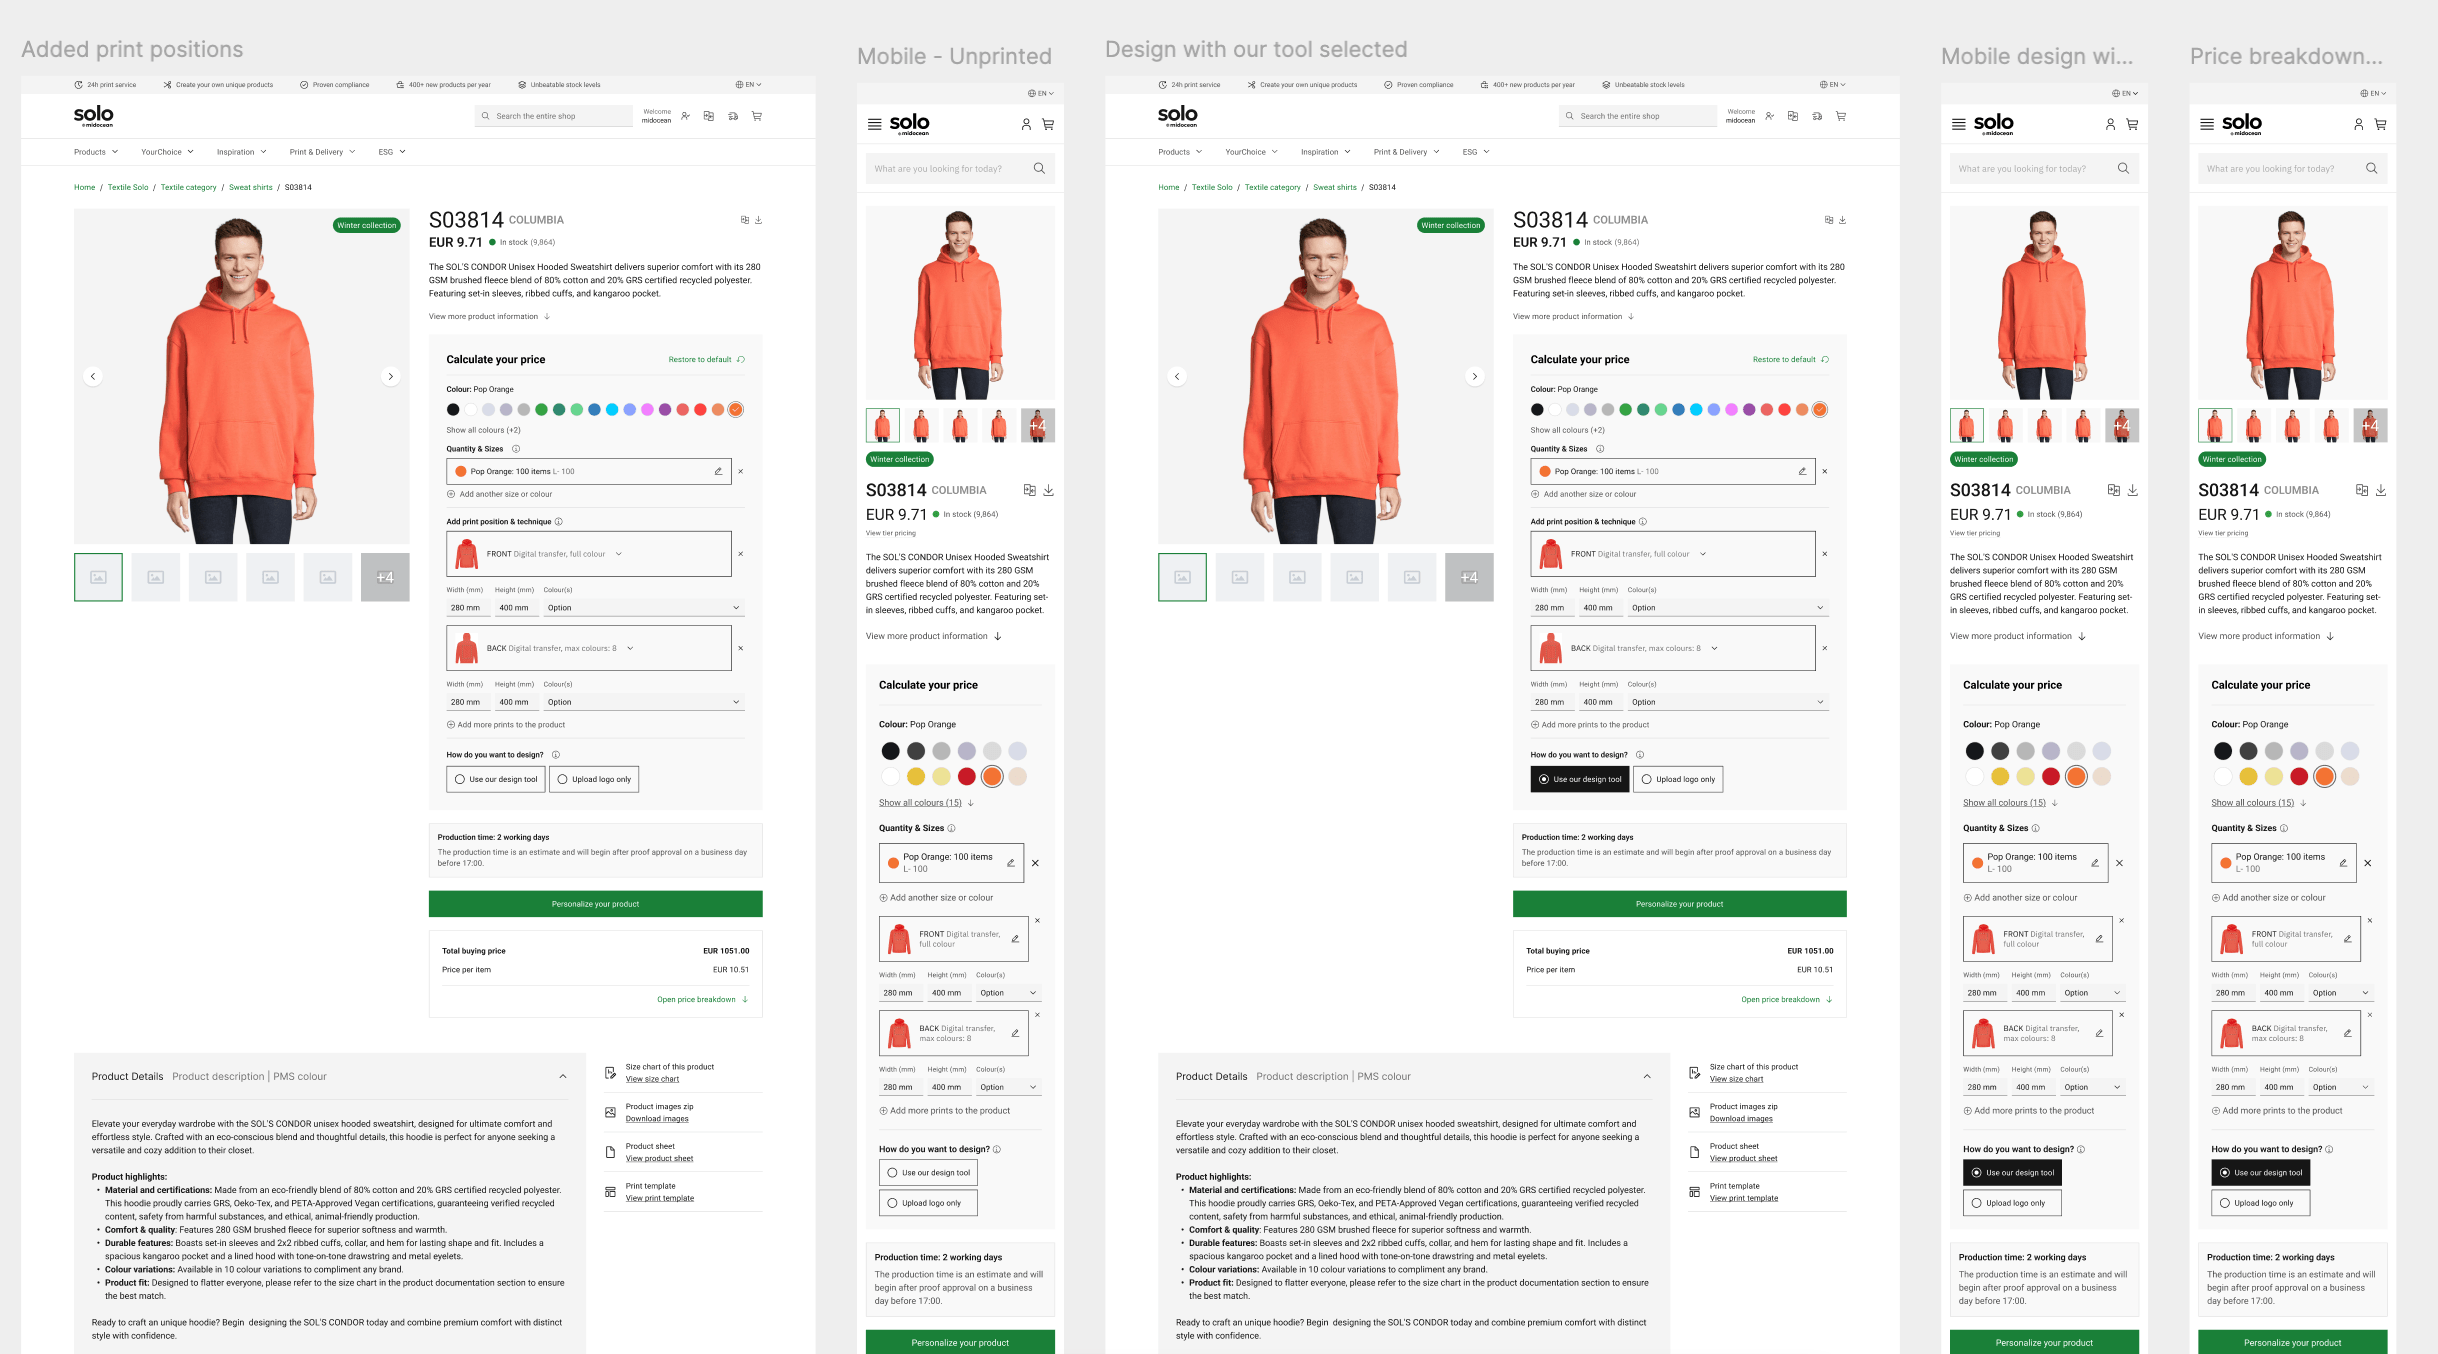Open Products menu in Added print positions
The height and width of the screenshot is (1354, 2438).
tap(96, 152)
